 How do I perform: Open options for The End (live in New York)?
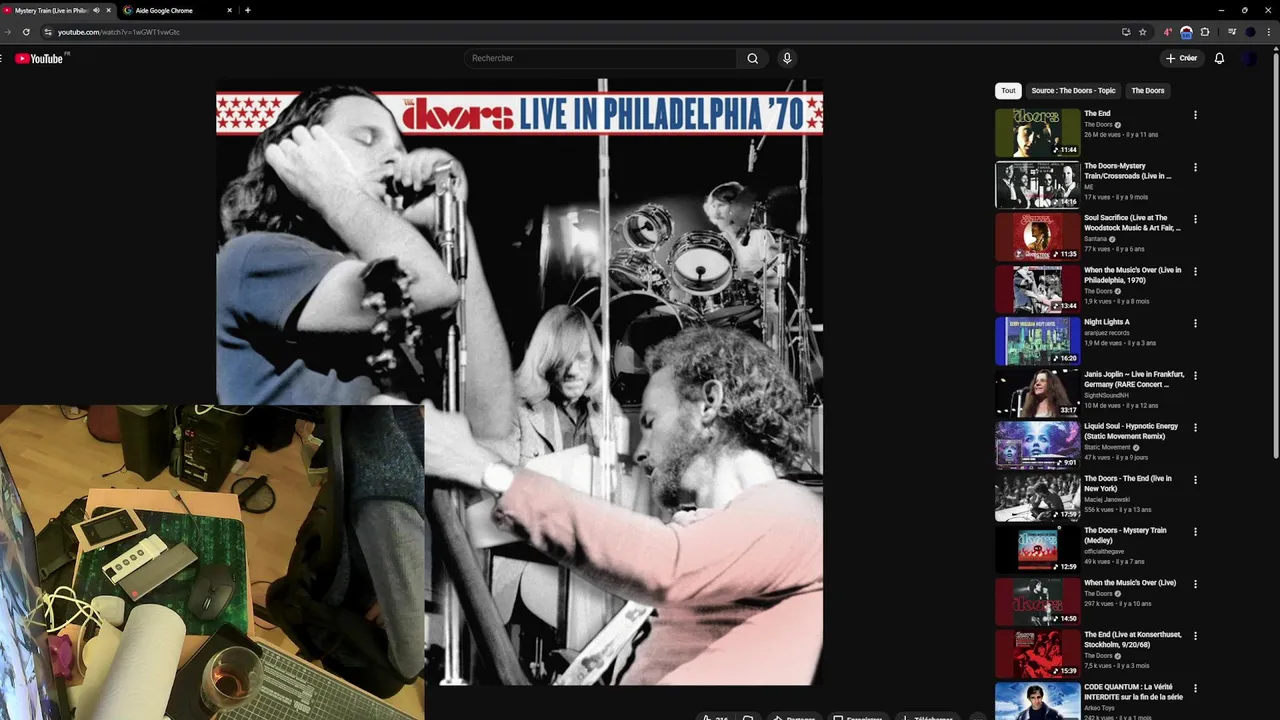1195,480
